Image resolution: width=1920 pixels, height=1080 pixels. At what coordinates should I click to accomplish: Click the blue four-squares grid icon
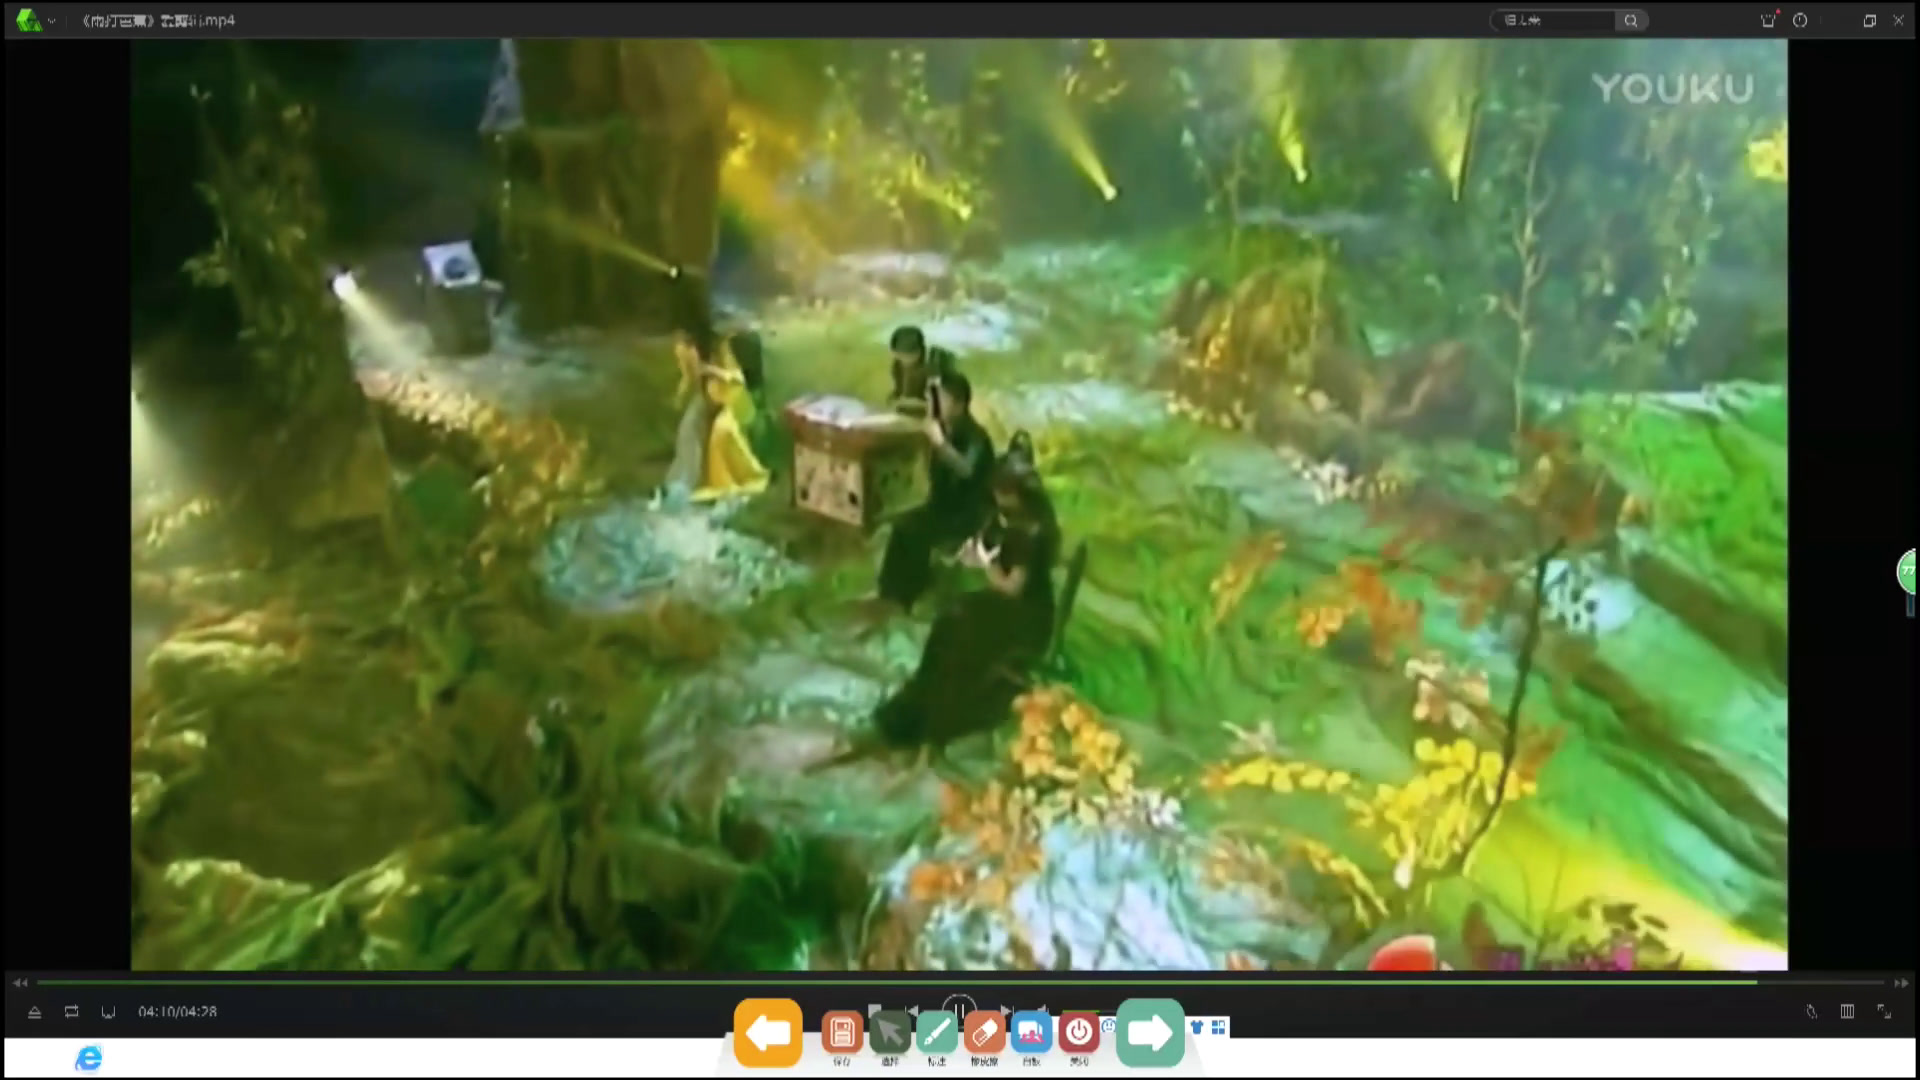coord(1219,1027)
